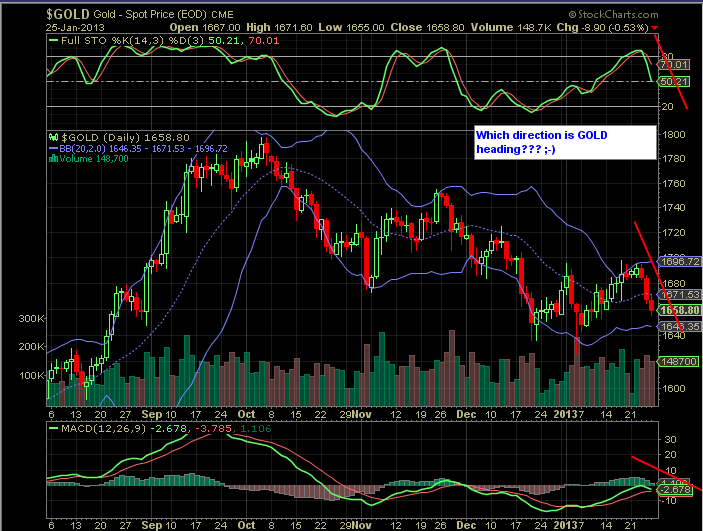Viewport: 703px width, 531px height.
Task: Click the volume bars icon before Volume 148,700
Action: 53,158
